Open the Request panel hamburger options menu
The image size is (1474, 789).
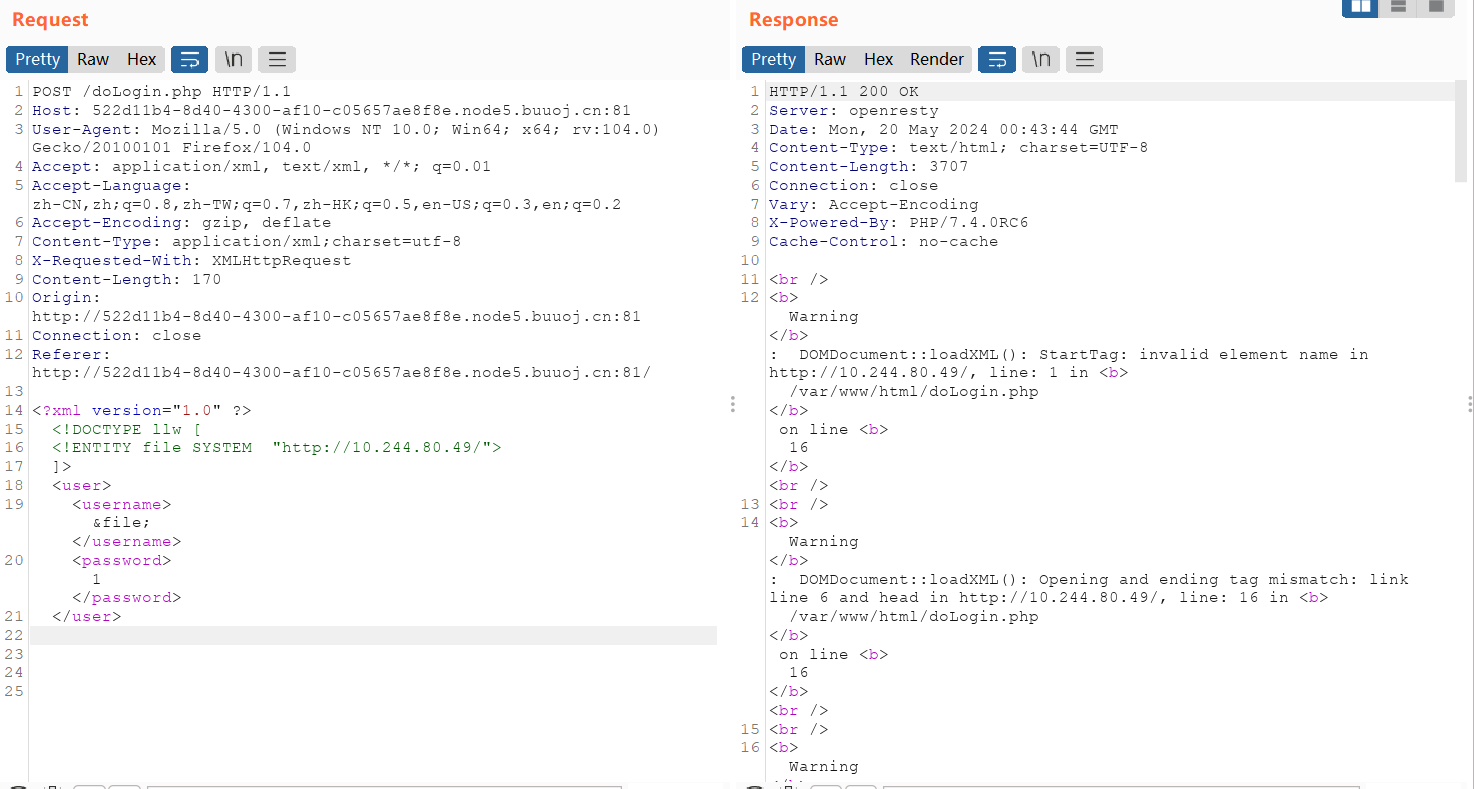[277, 59]
